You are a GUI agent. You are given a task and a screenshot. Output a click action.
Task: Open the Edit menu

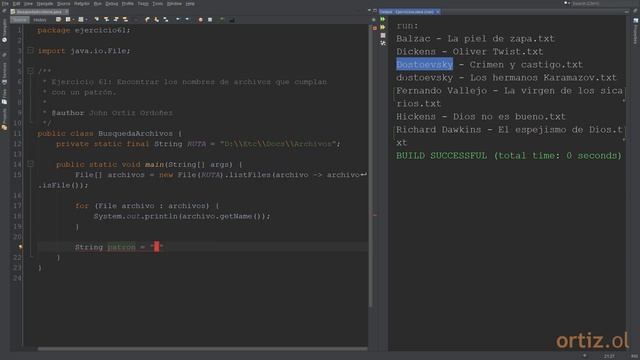pyautogui.click(x=16, y=4)
